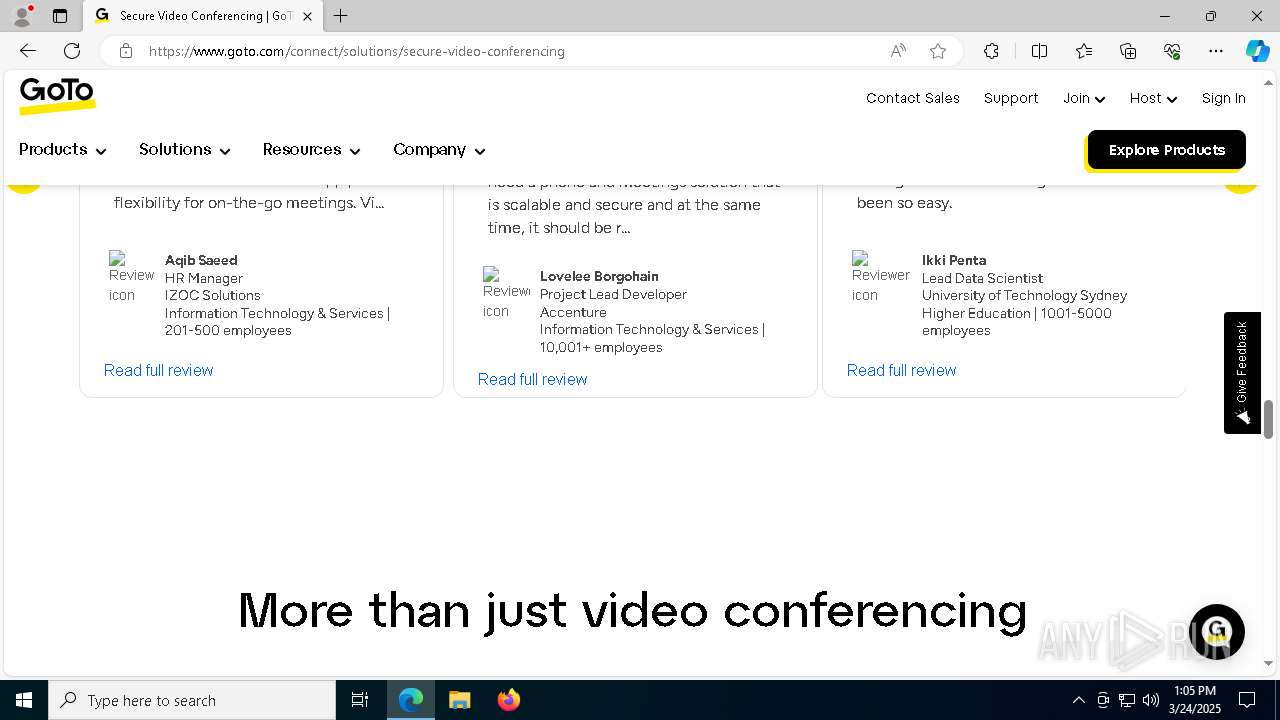Open Contact Sales page

913,98
